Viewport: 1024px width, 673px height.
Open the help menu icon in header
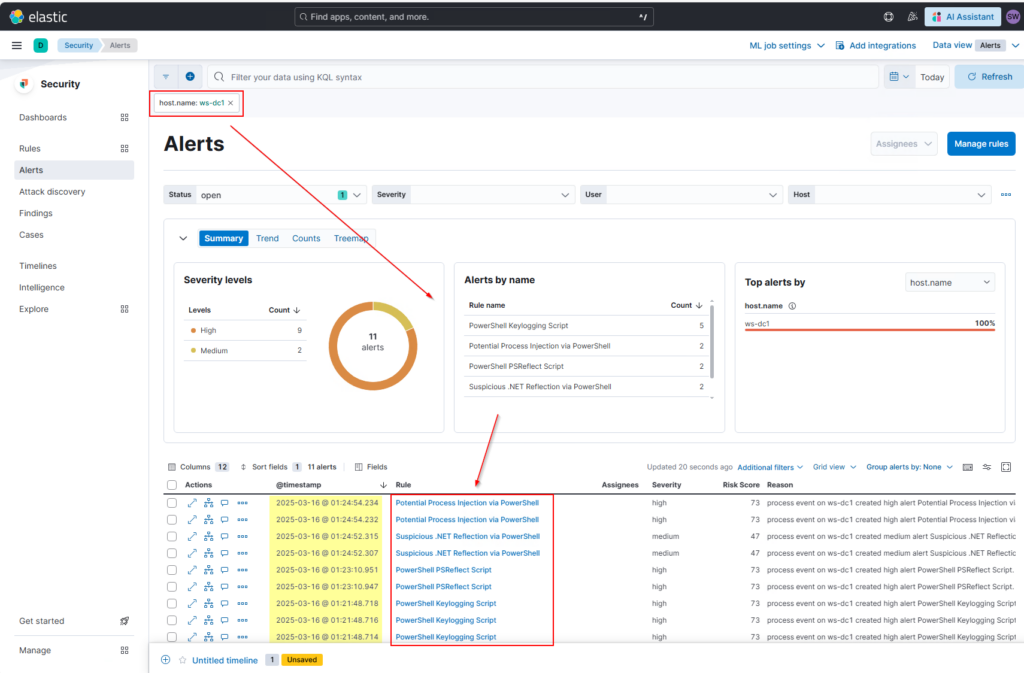coord(888,17)
